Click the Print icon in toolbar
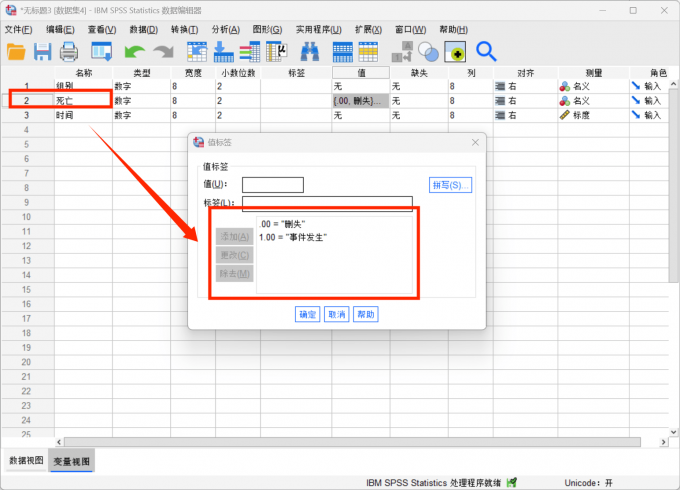 pos(68,51)
